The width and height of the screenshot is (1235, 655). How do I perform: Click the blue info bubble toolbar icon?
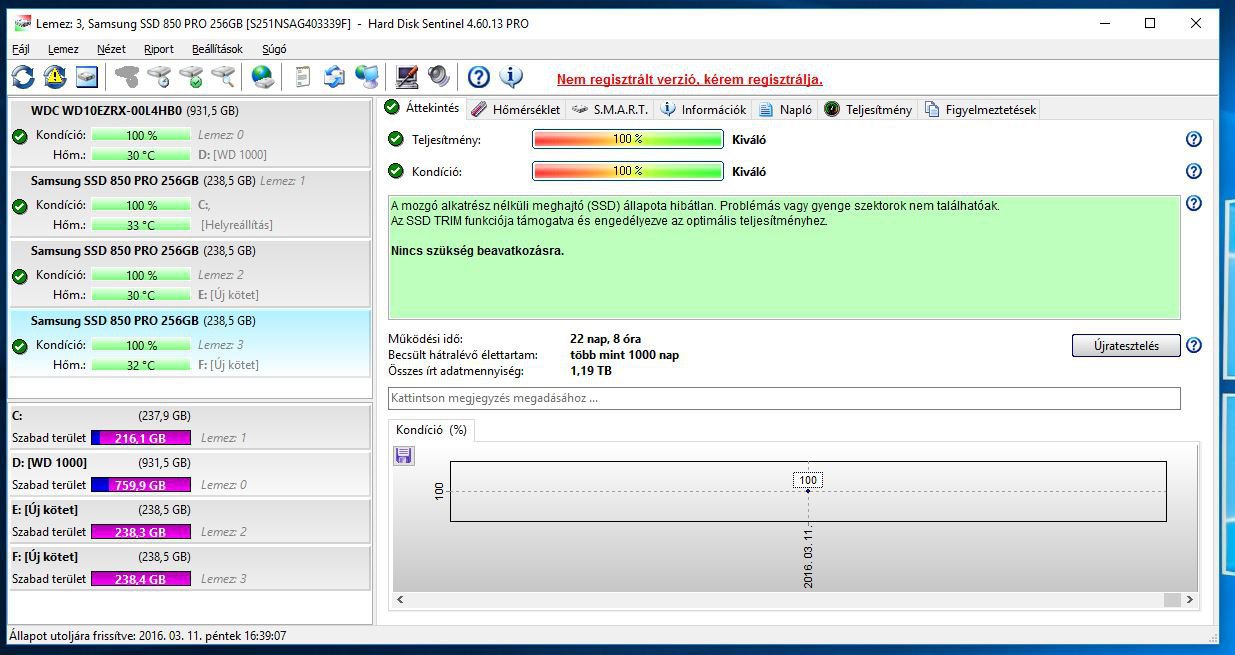coord(511,76)
